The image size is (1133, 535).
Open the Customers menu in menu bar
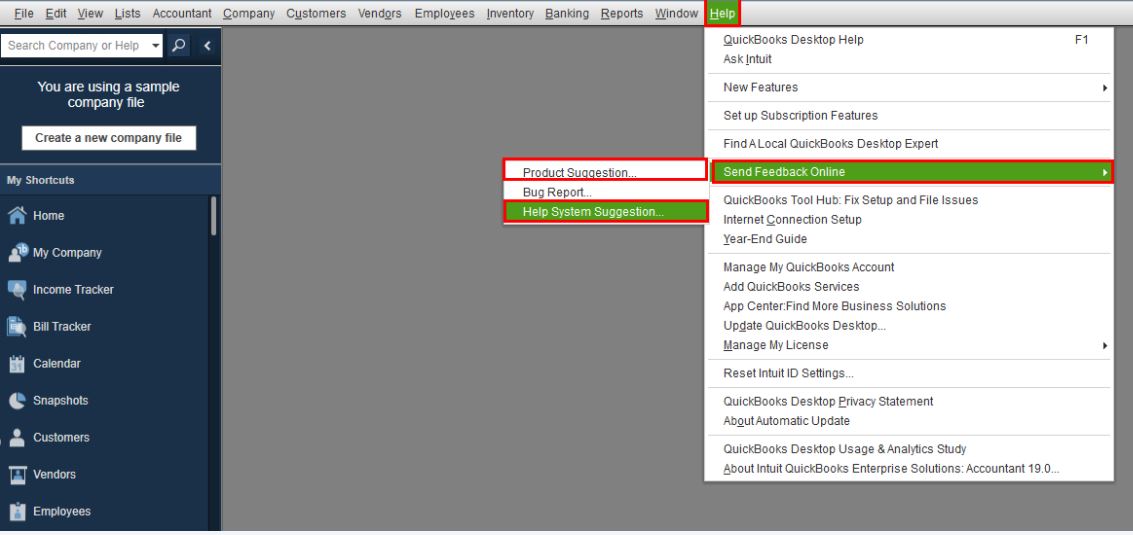point(316,13)
